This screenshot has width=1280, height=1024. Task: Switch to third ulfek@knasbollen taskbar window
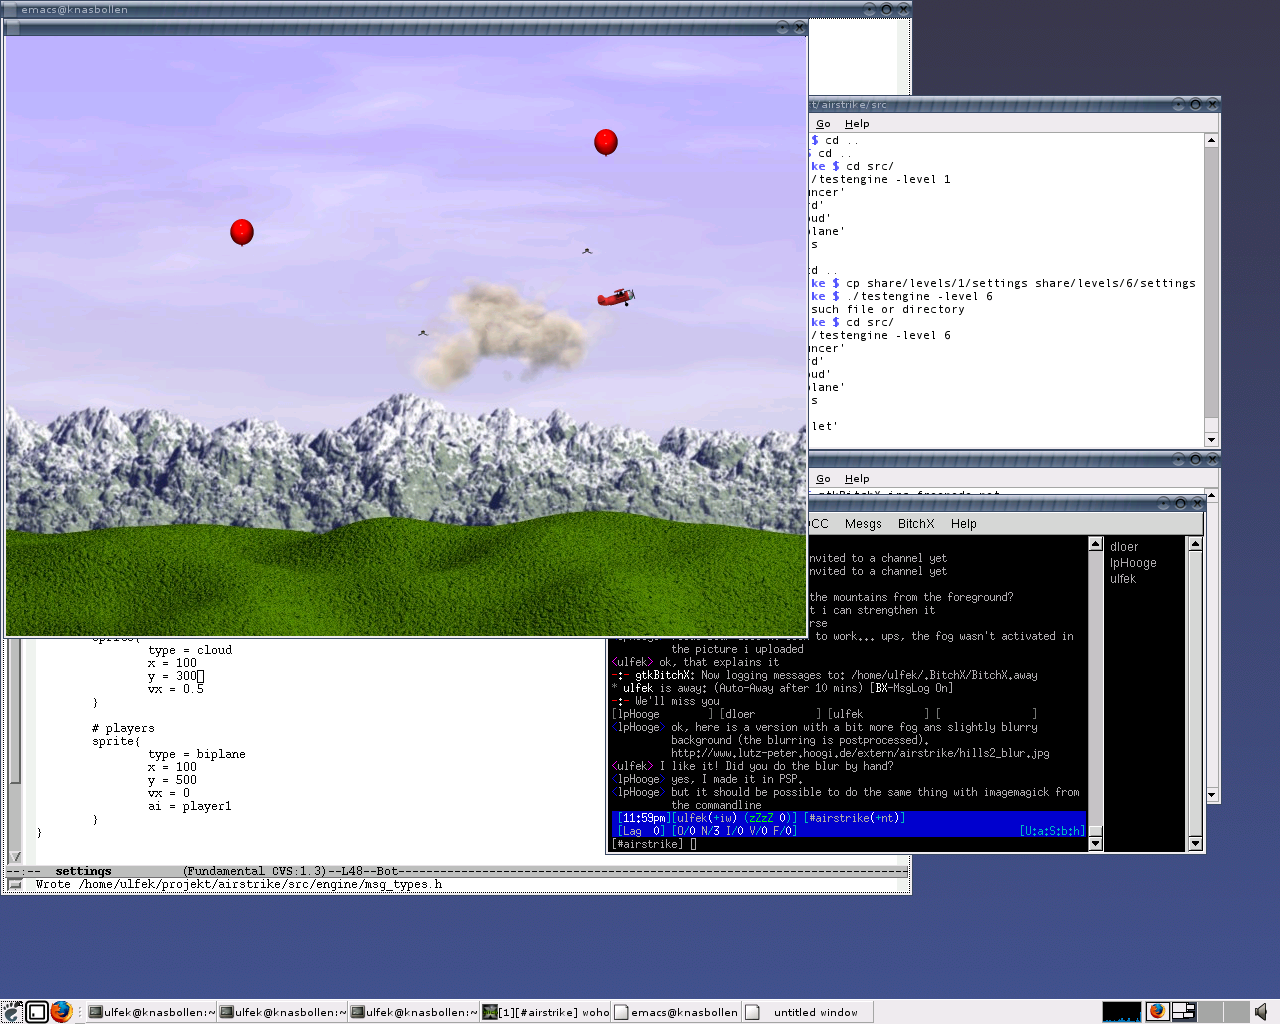point(414,1012)
